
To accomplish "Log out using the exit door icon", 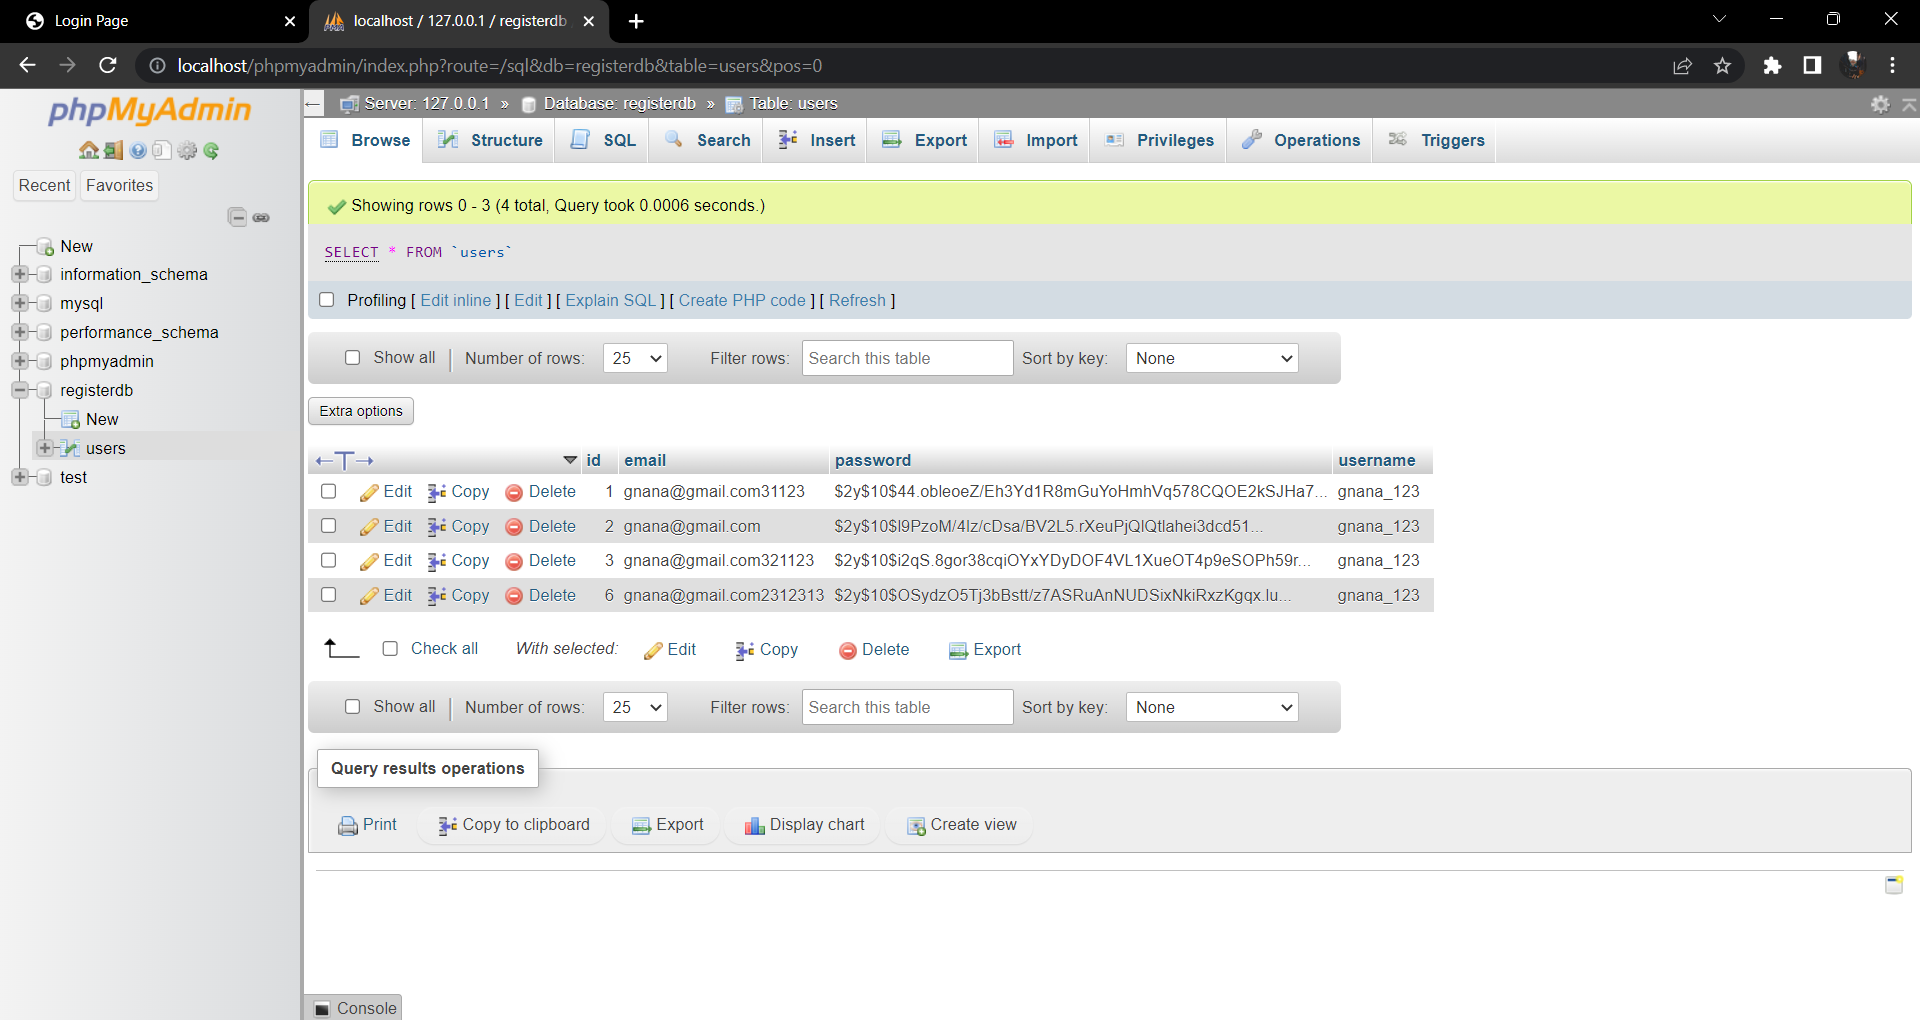I will point(113,151).
